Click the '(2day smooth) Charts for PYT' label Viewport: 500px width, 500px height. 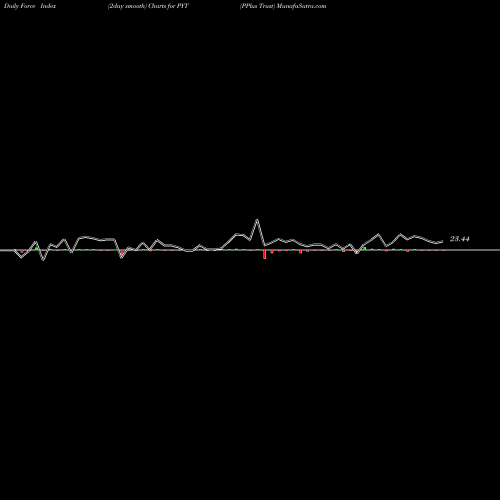tap(148, 6)
